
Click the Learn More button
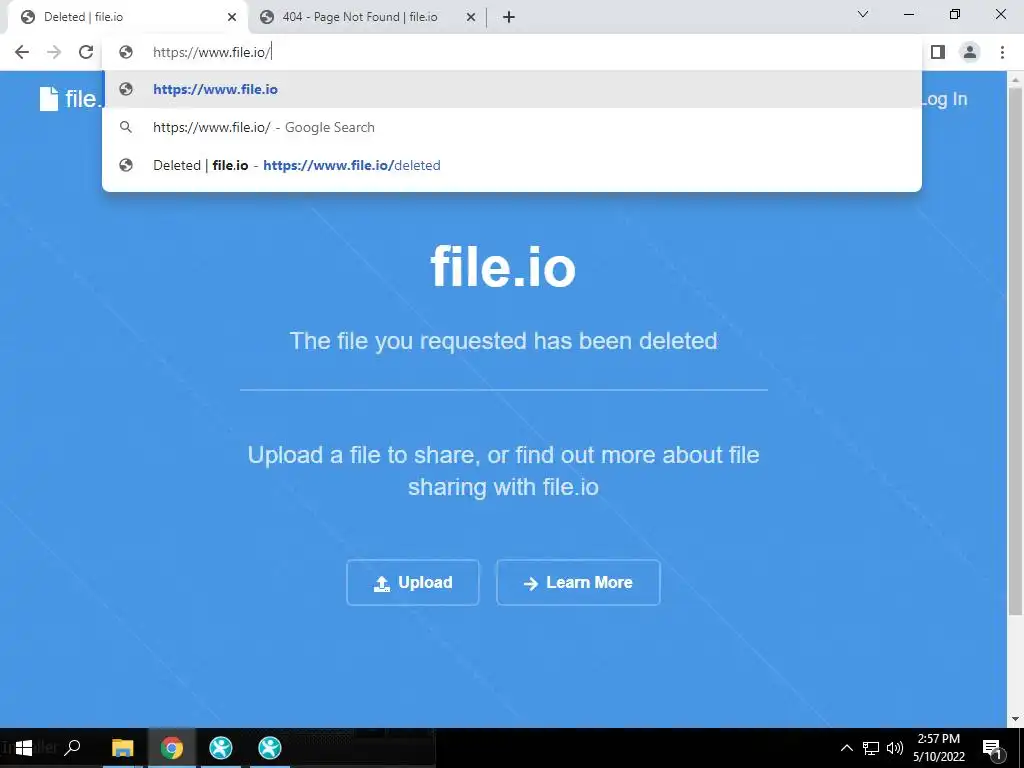[x=578, y=583]
